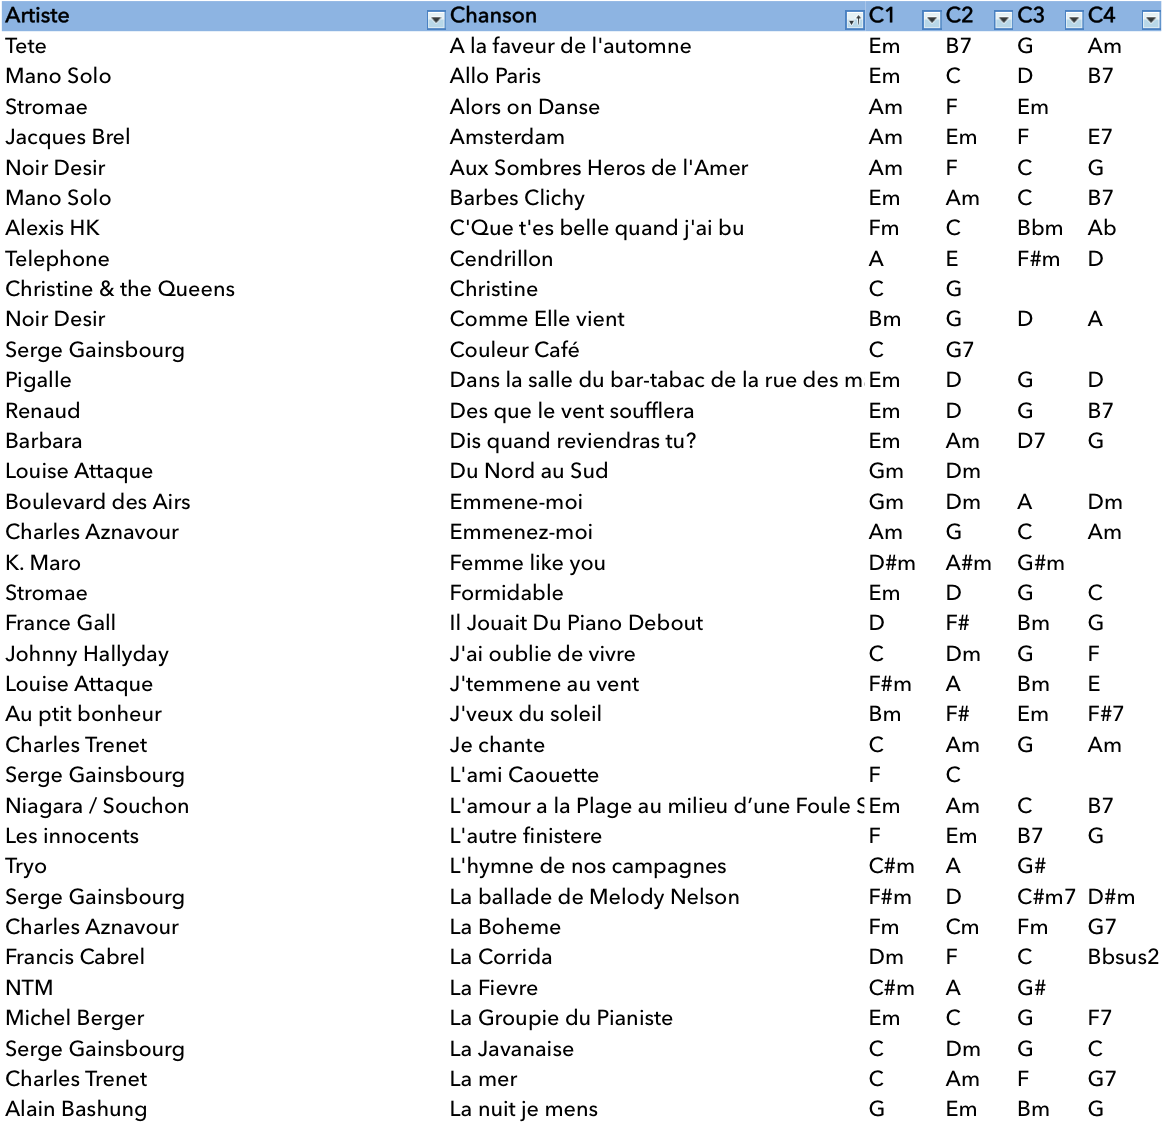Viewport: 1162px width, 1125px height.
Task: Click 'Aux Sombres Heros de l'Amer'
Action: click(599, 167)
